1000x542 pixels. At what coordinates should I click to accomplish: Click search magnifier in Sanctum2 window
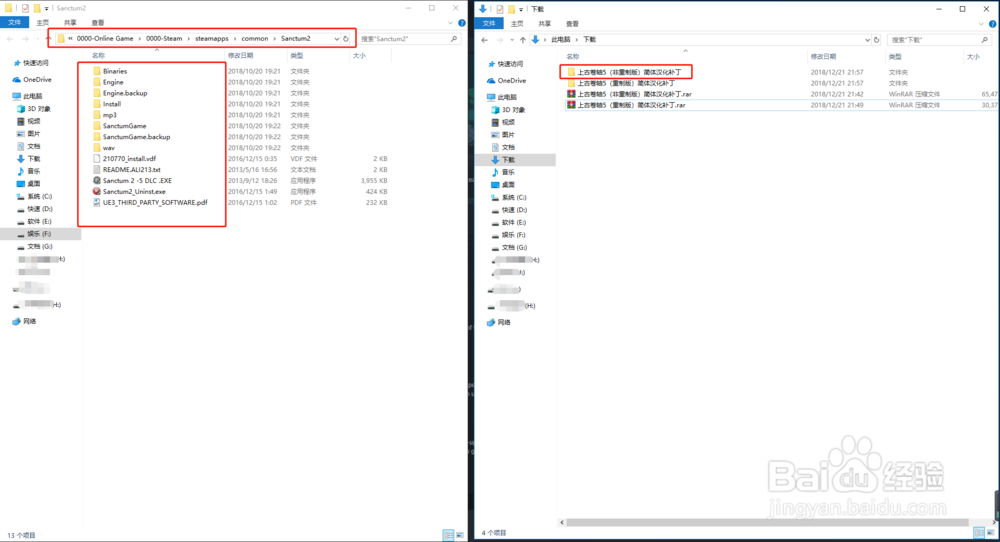click(454, 39)
